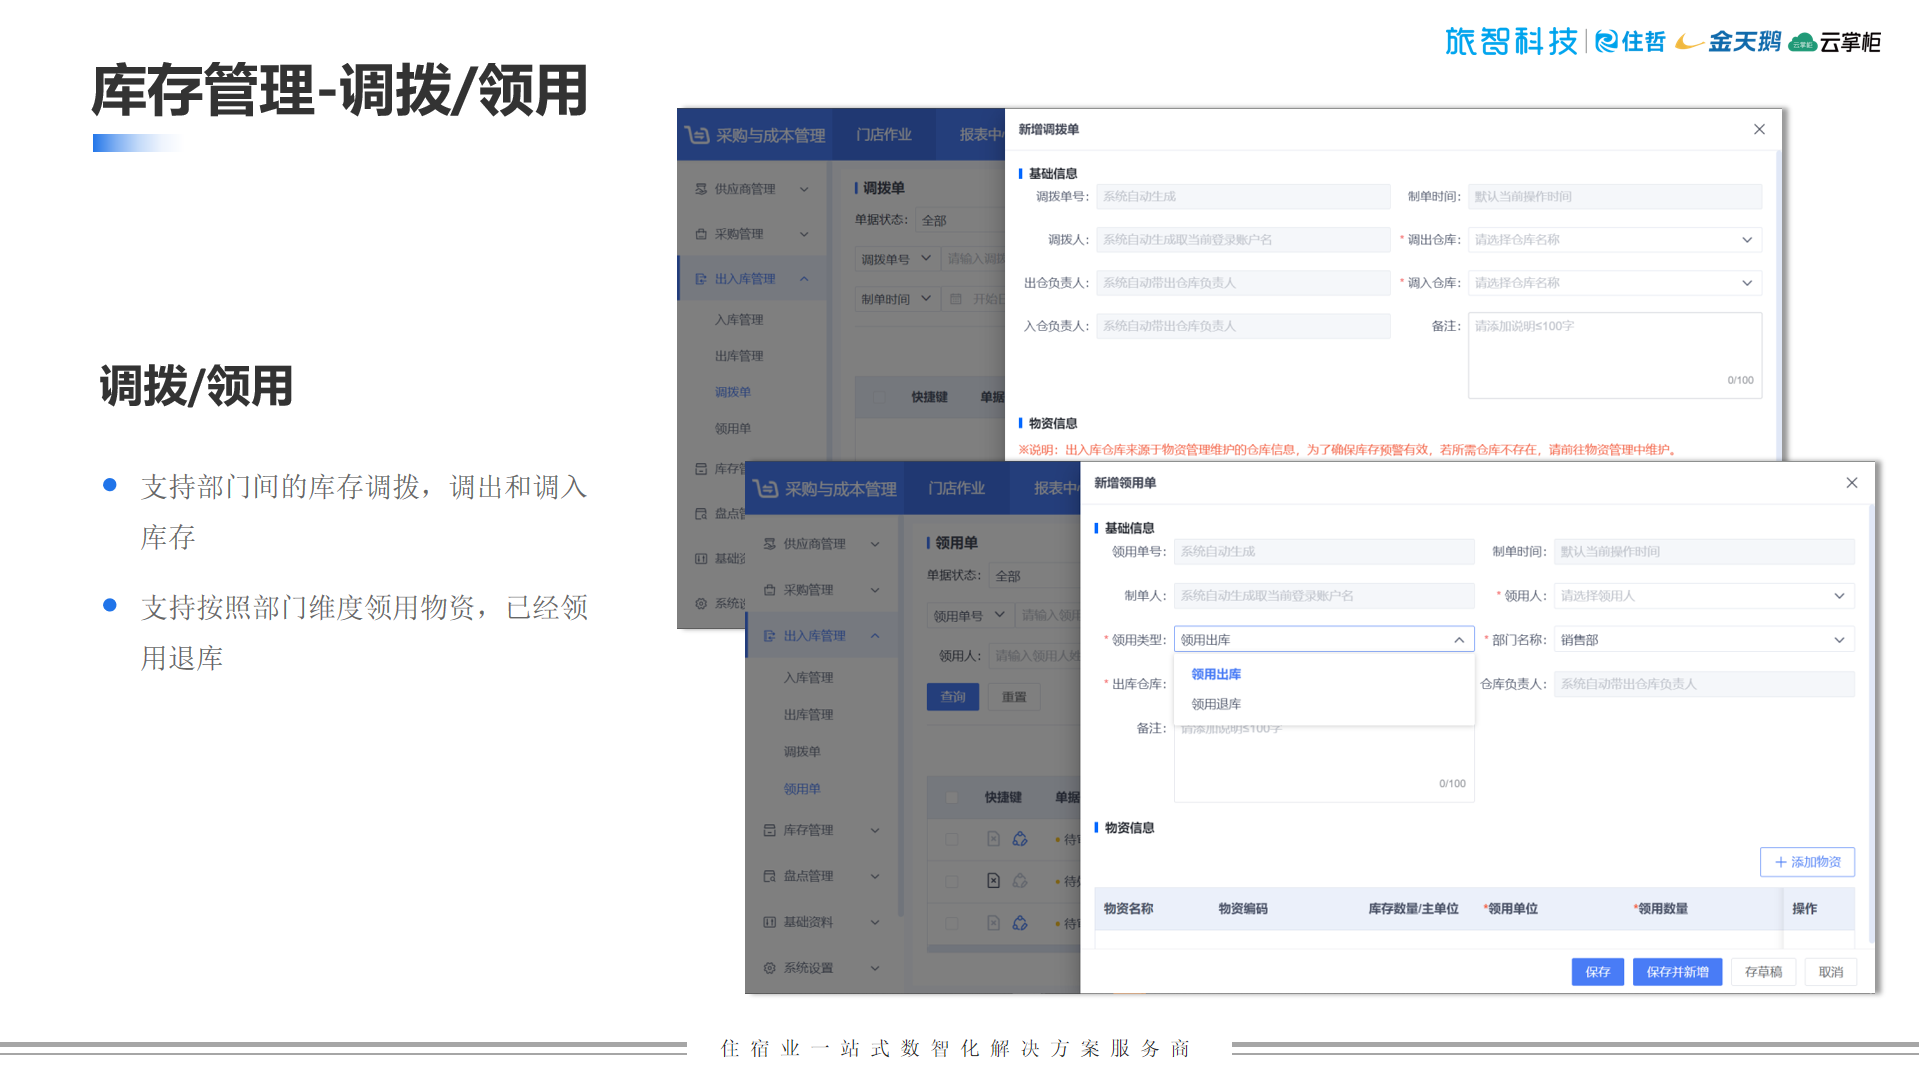Open the 领用人 selection dropdown
Viewport: 1920px width, 1080px height.
click(x=1703, y=596)
